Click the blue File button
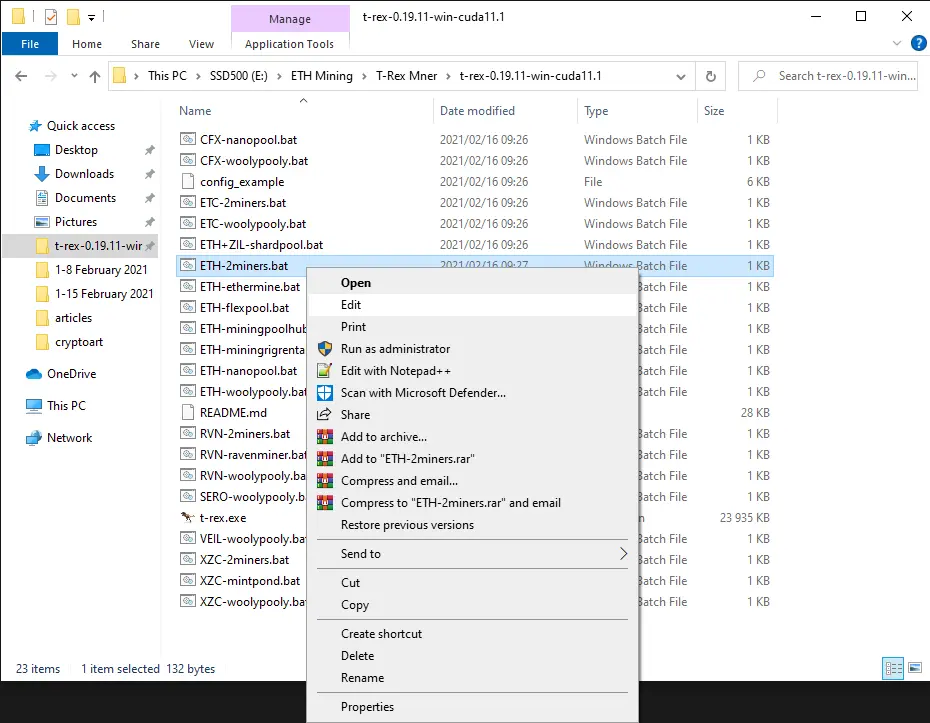Screen dimensions: 930x723 click(x=30, y=44)
